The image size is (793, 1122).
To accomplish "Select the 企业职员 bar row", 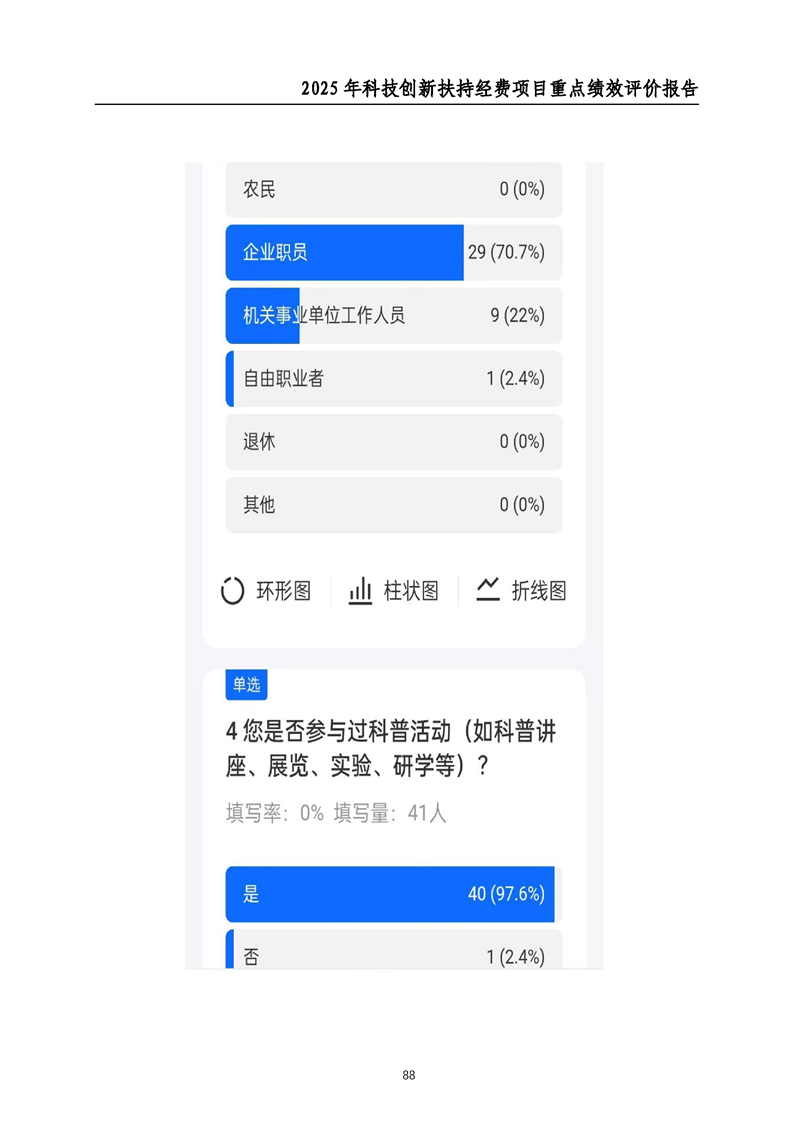I will pos(394,253).
